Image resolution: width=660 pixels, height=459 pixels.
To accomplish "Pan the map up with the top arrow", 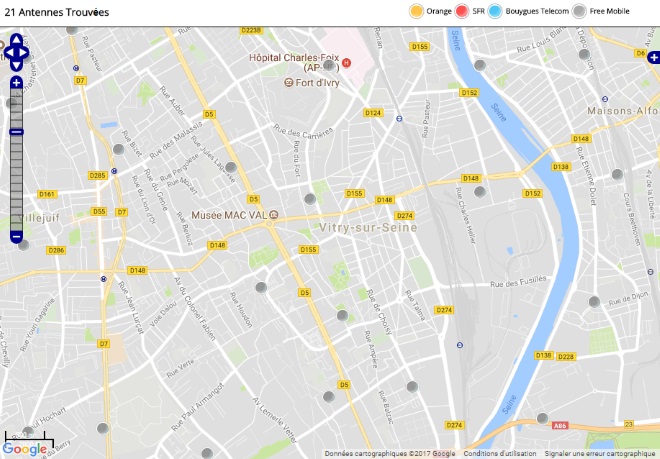I will (x=16, y=40).
